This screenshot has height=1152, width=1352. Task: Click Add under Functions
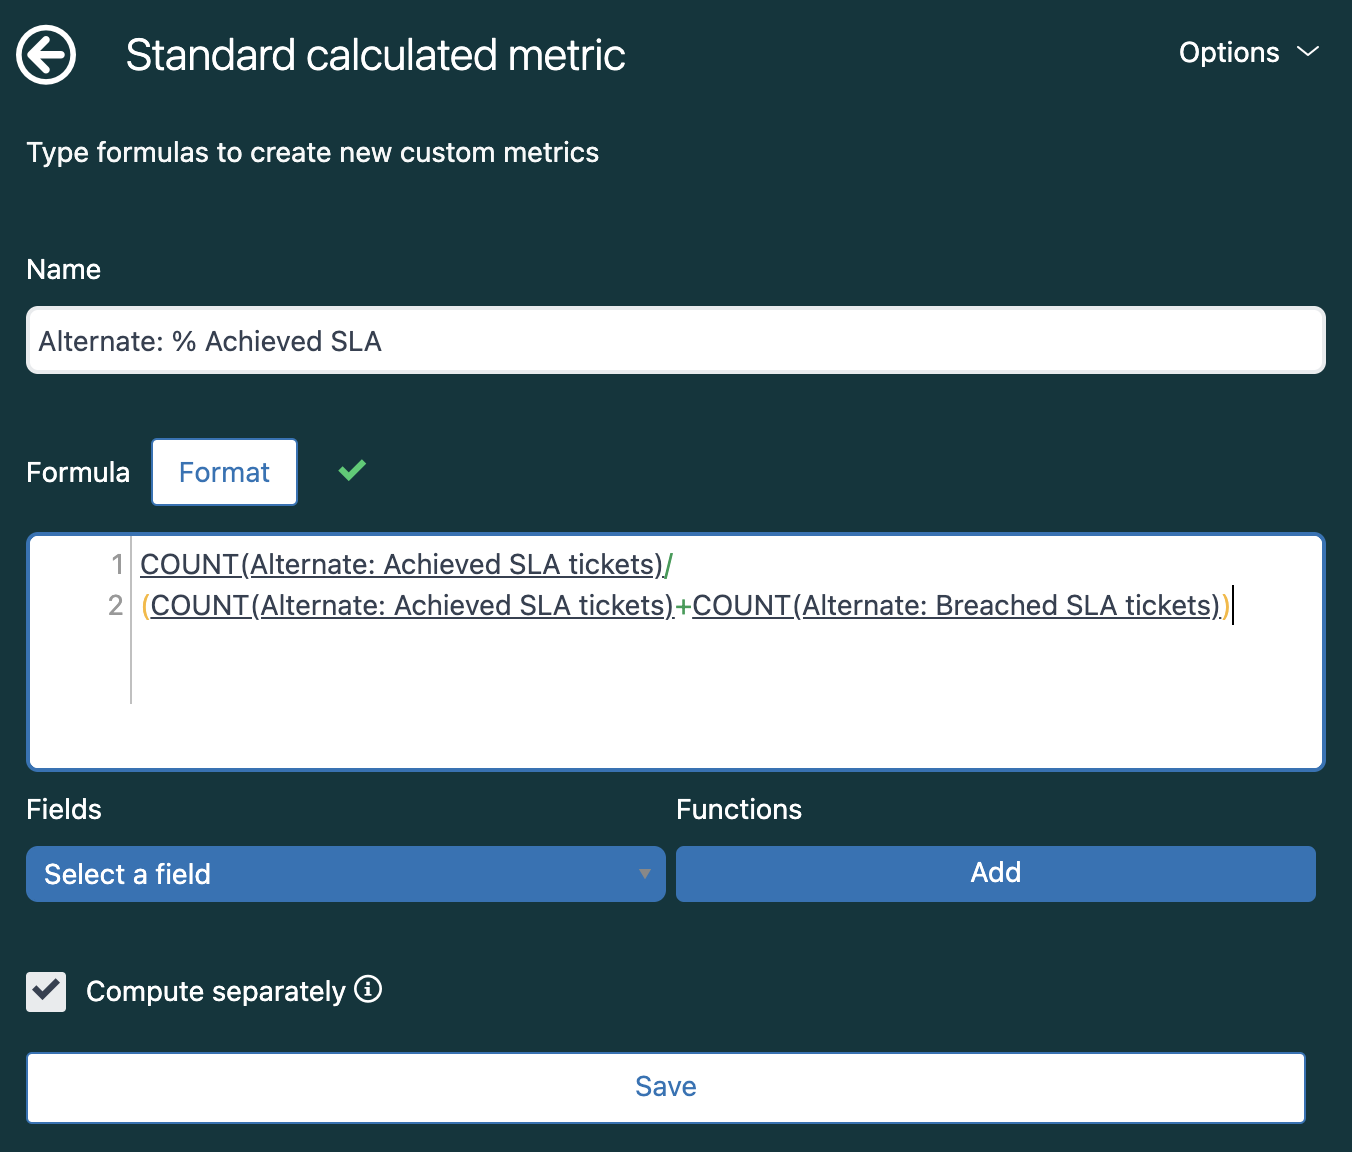(x=995, y=873)
